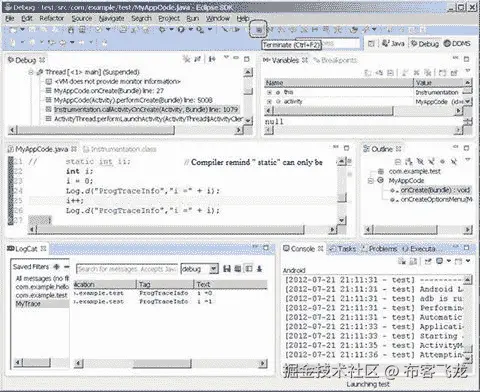The height and width of the screenshot is (392, 480).
Task: Open the Window menu
Action: click(218, 19)
